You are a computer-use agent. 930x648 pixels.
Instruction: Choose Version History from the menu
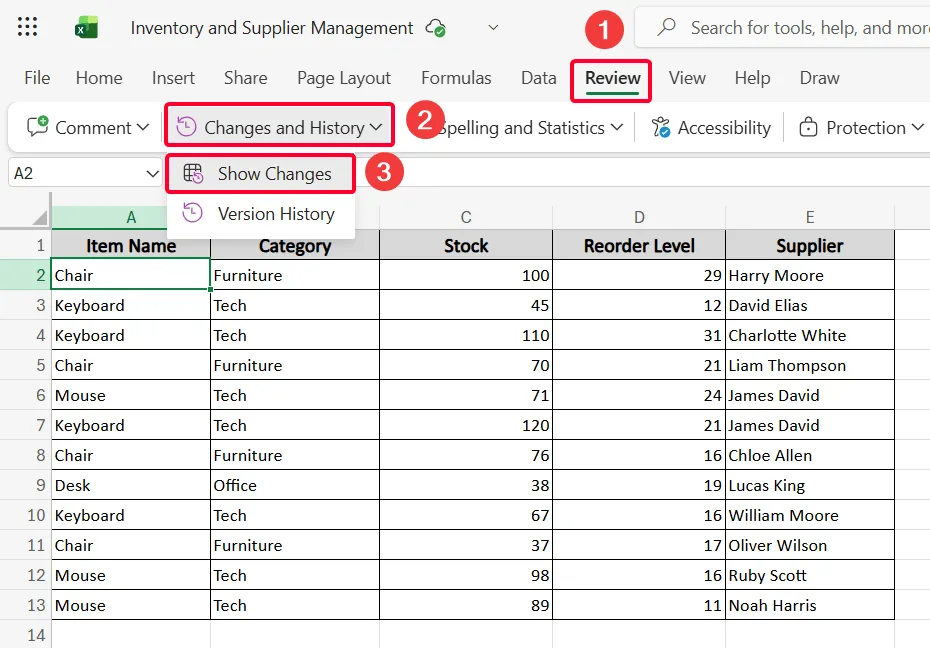point(260,213)
